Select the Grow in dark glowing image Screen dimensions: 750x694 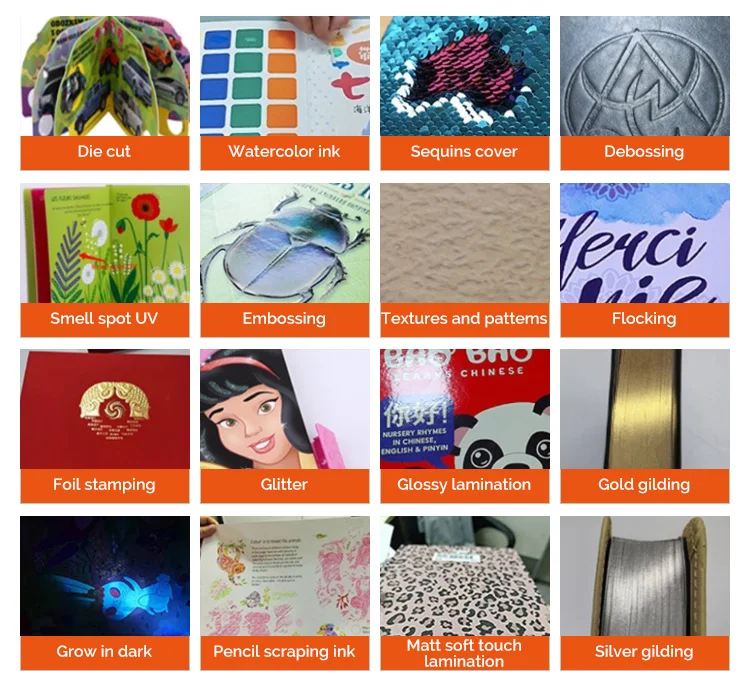click(105, 576)
